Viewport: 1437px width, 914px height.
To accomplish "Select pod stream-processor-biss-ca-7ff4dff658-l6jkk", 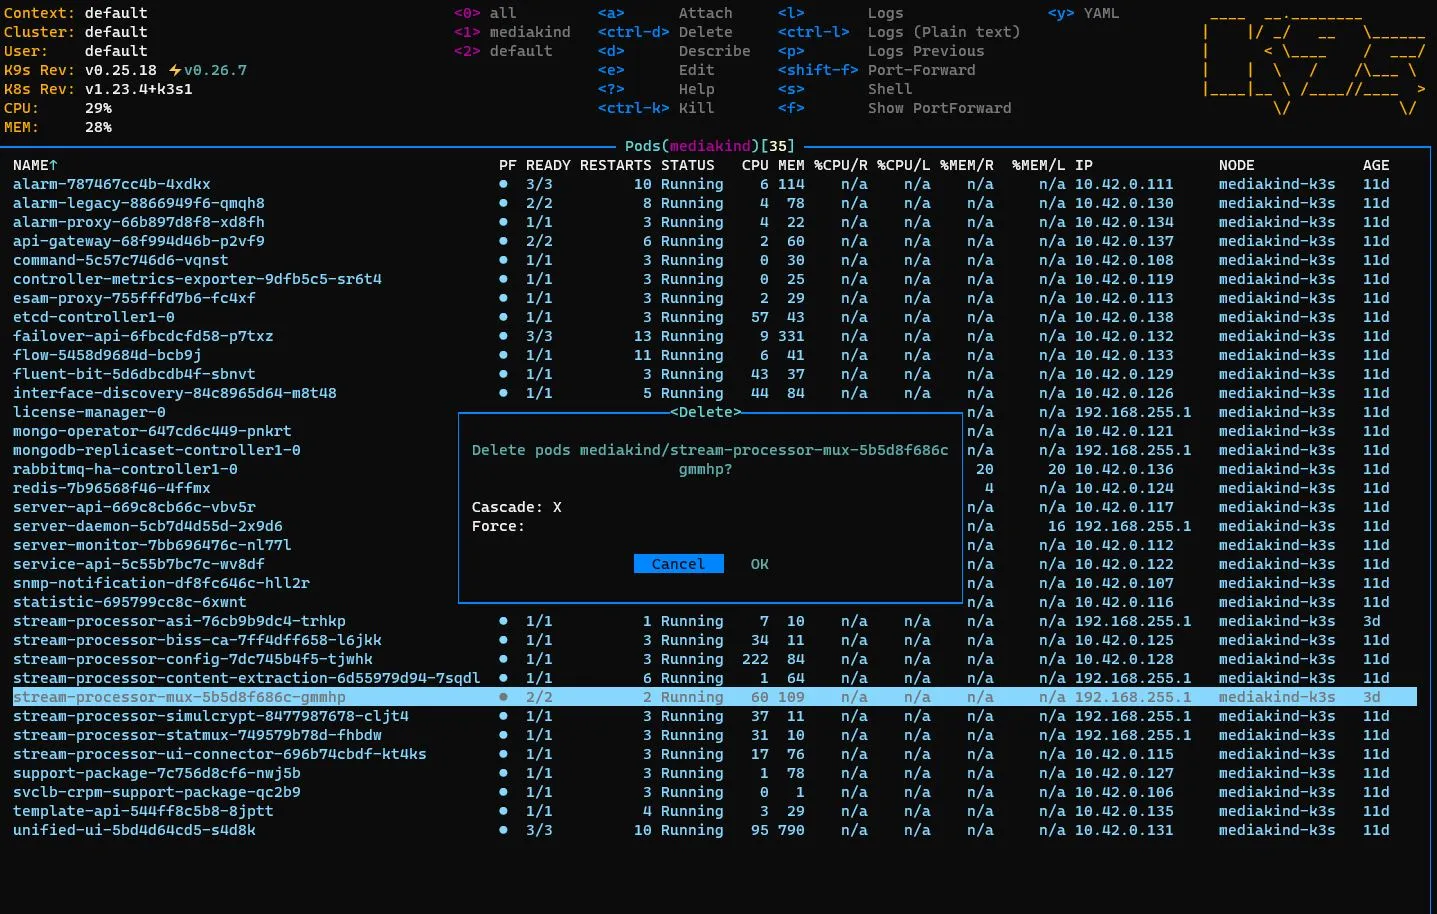I will coord(197,640).
